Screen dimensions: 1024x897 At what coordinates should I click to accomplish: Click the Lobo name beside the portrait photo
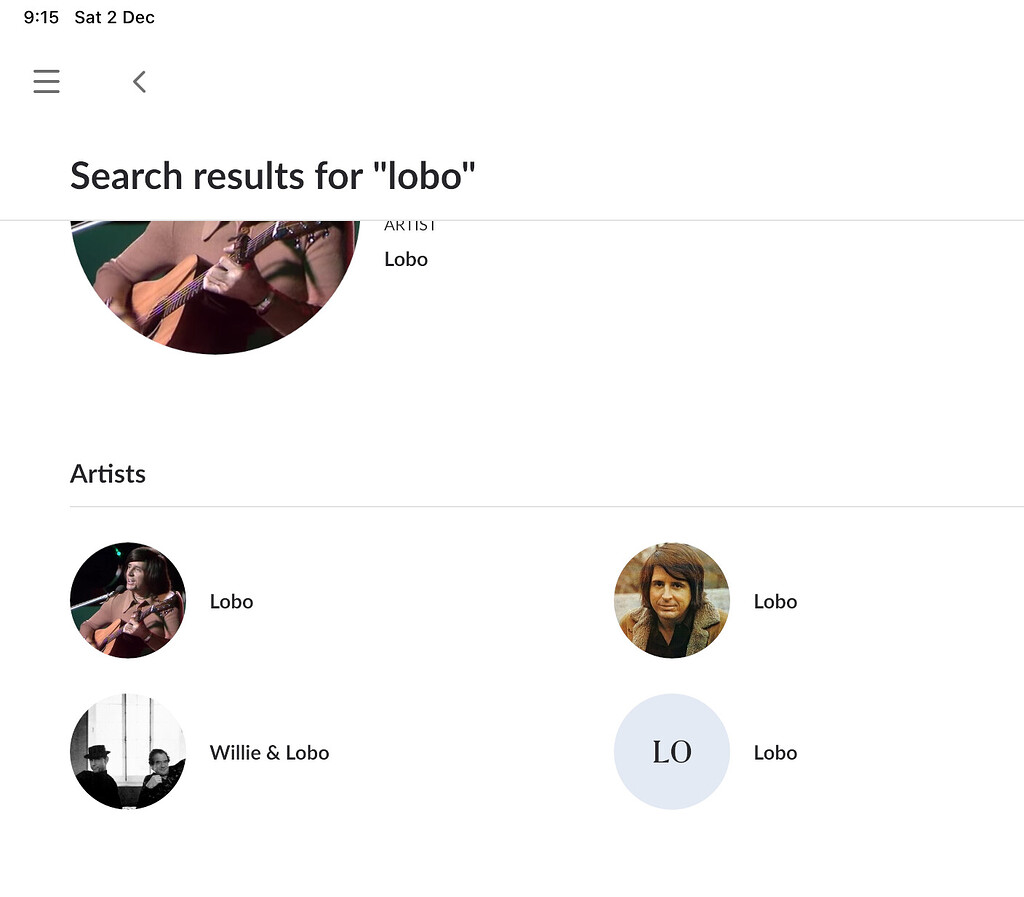click(x=775, y=601)
